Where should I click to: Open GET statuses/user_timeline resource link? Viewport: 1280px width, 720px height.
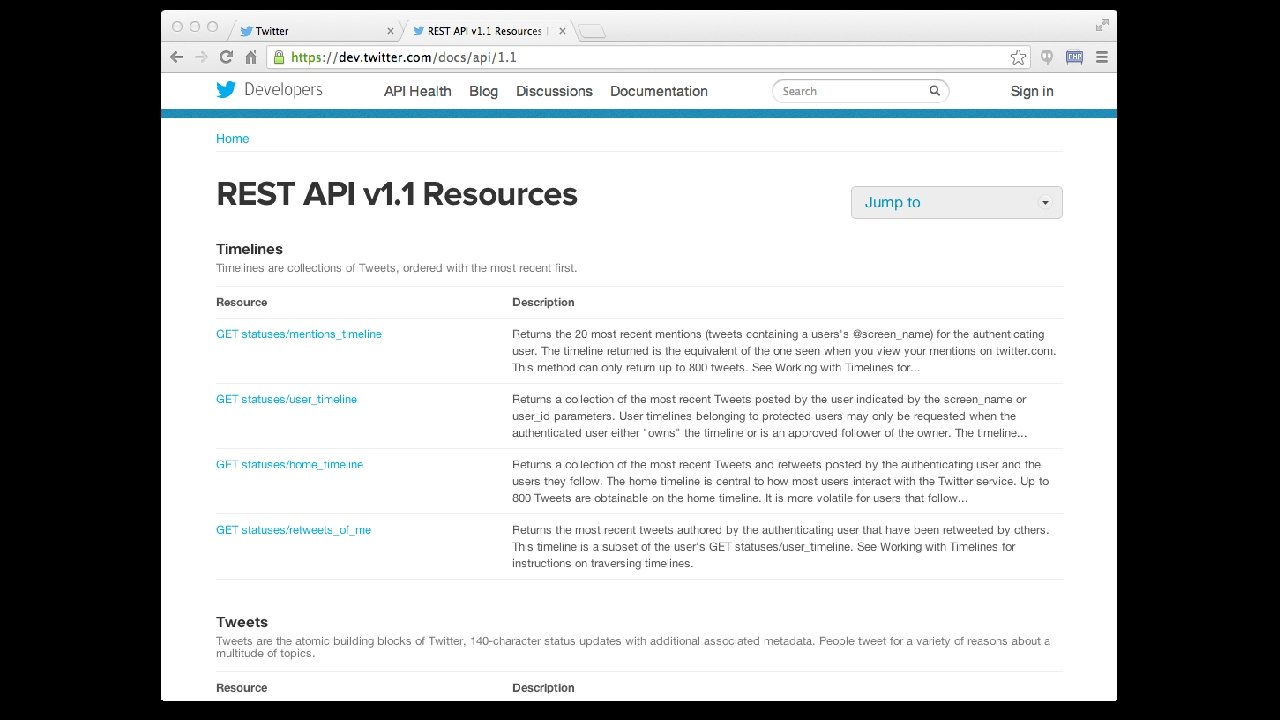[x=286, y=399]
